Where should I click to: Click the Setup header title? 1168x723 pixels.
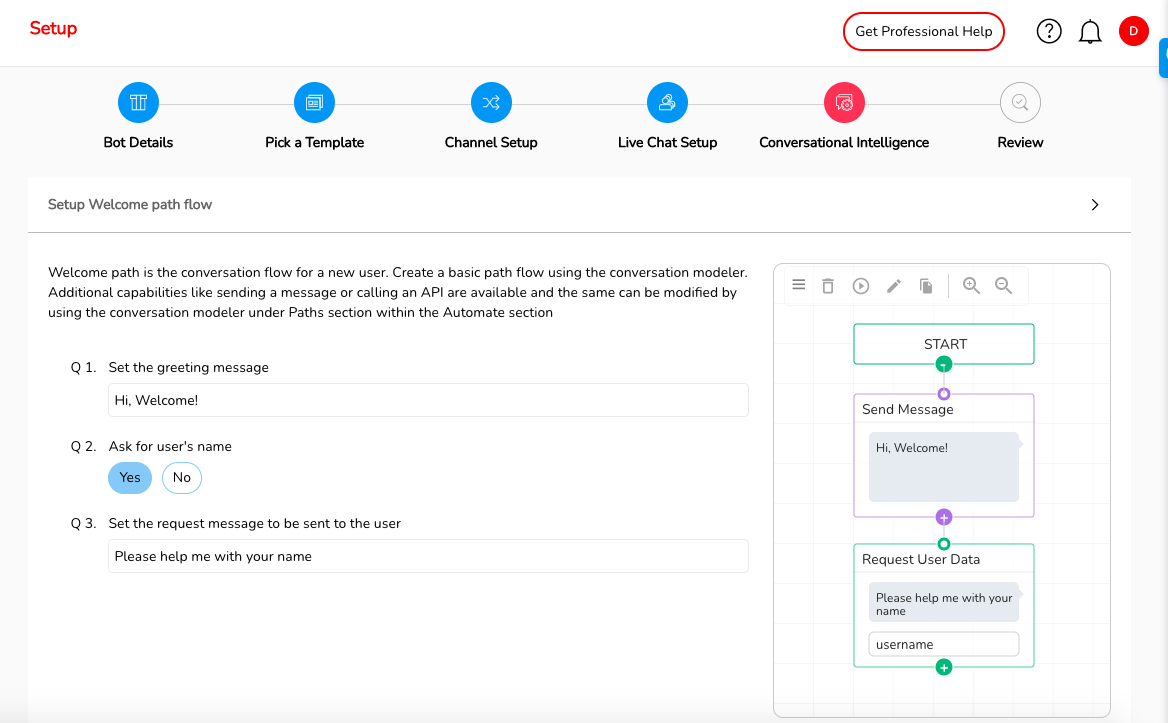tap(53, 28)
